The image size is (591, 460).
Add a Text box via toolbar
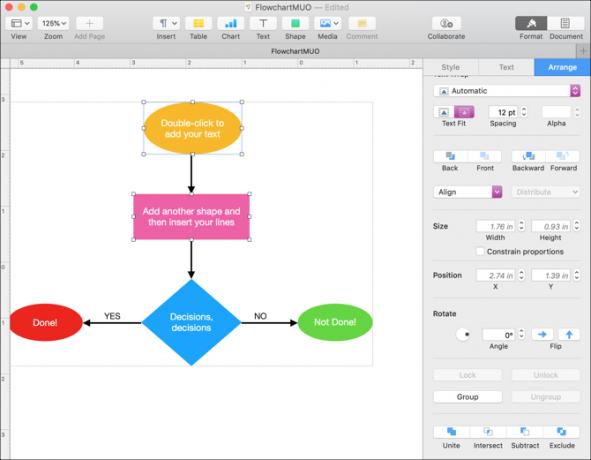pos(263,23)
